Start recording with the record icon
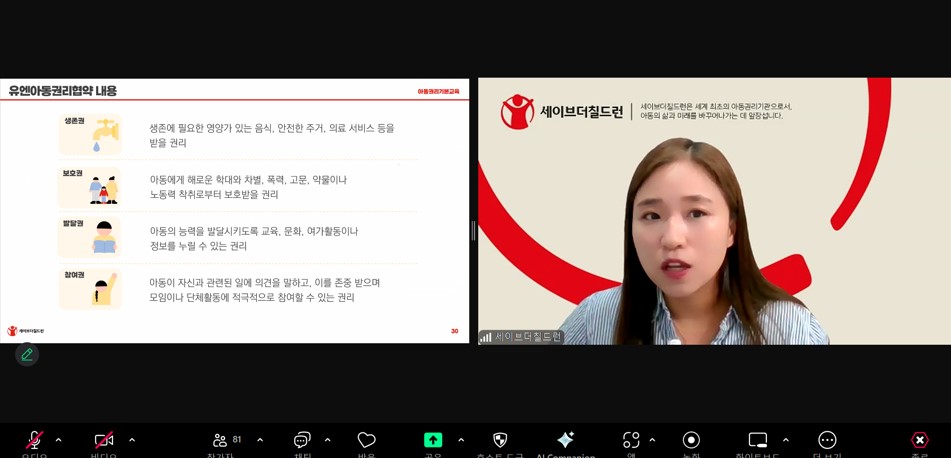Screen dimensions: 951x458 pos(691,440)
